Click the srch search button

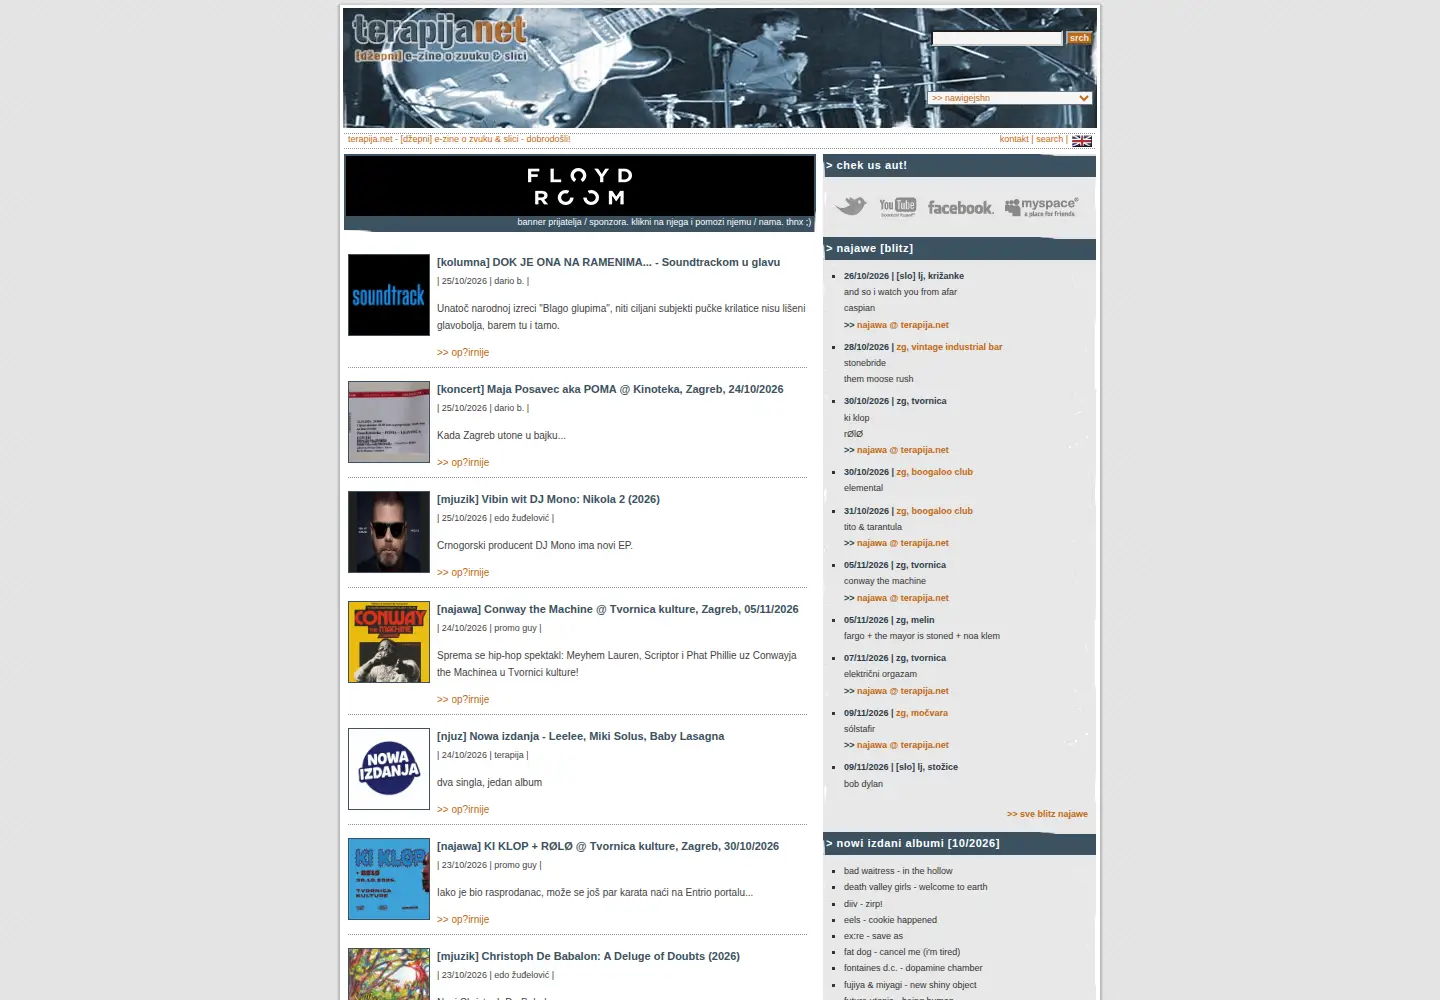pos(1079,38)
